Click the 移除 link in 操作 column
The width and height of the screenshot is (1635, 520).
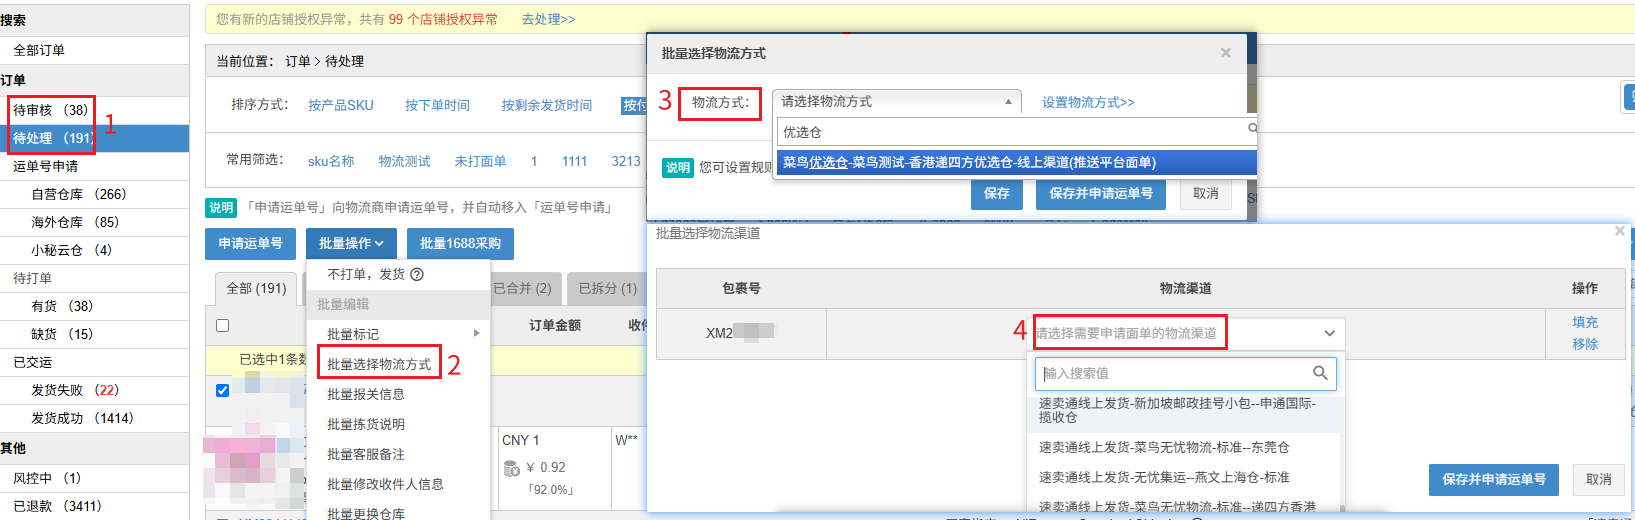pyautogui.click(x=1585, y=343)
